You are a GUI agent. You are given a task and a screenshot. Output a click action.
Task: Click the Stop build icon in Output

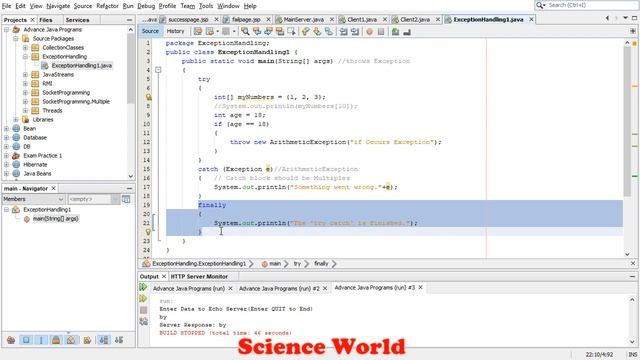143,310
